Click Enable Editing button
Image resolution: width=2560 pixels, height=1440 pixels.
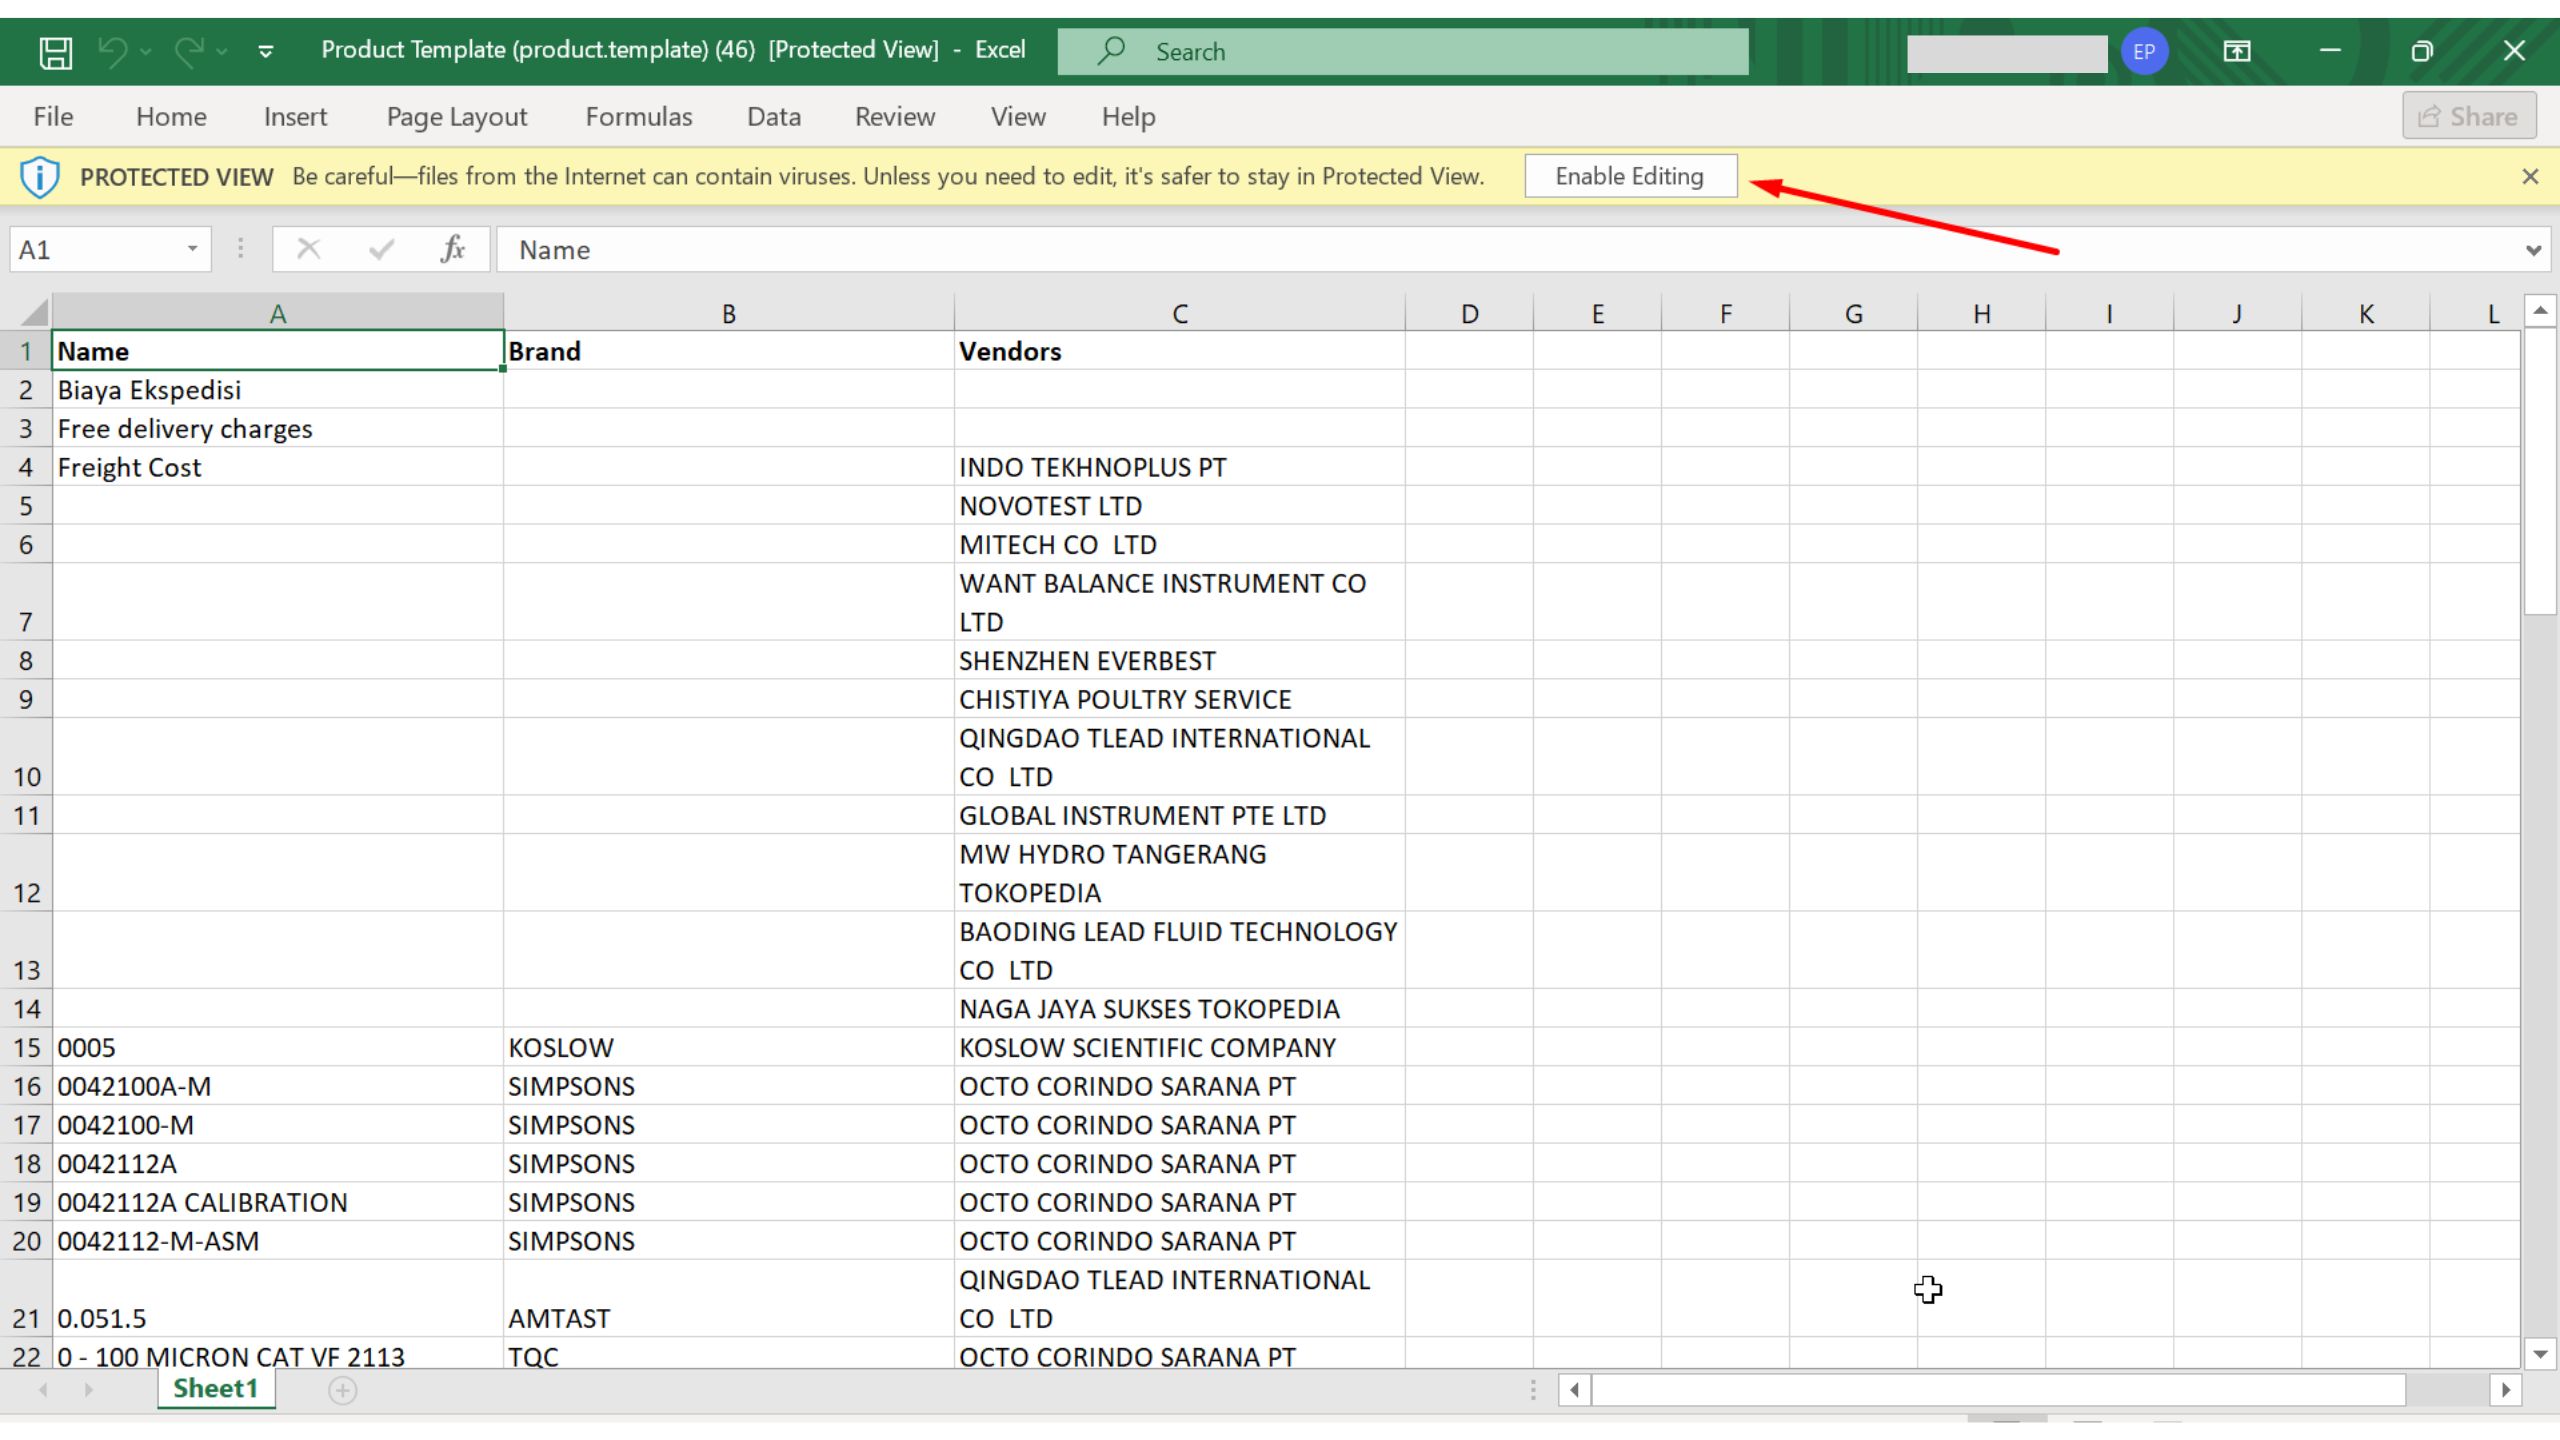coord(1630,176)
